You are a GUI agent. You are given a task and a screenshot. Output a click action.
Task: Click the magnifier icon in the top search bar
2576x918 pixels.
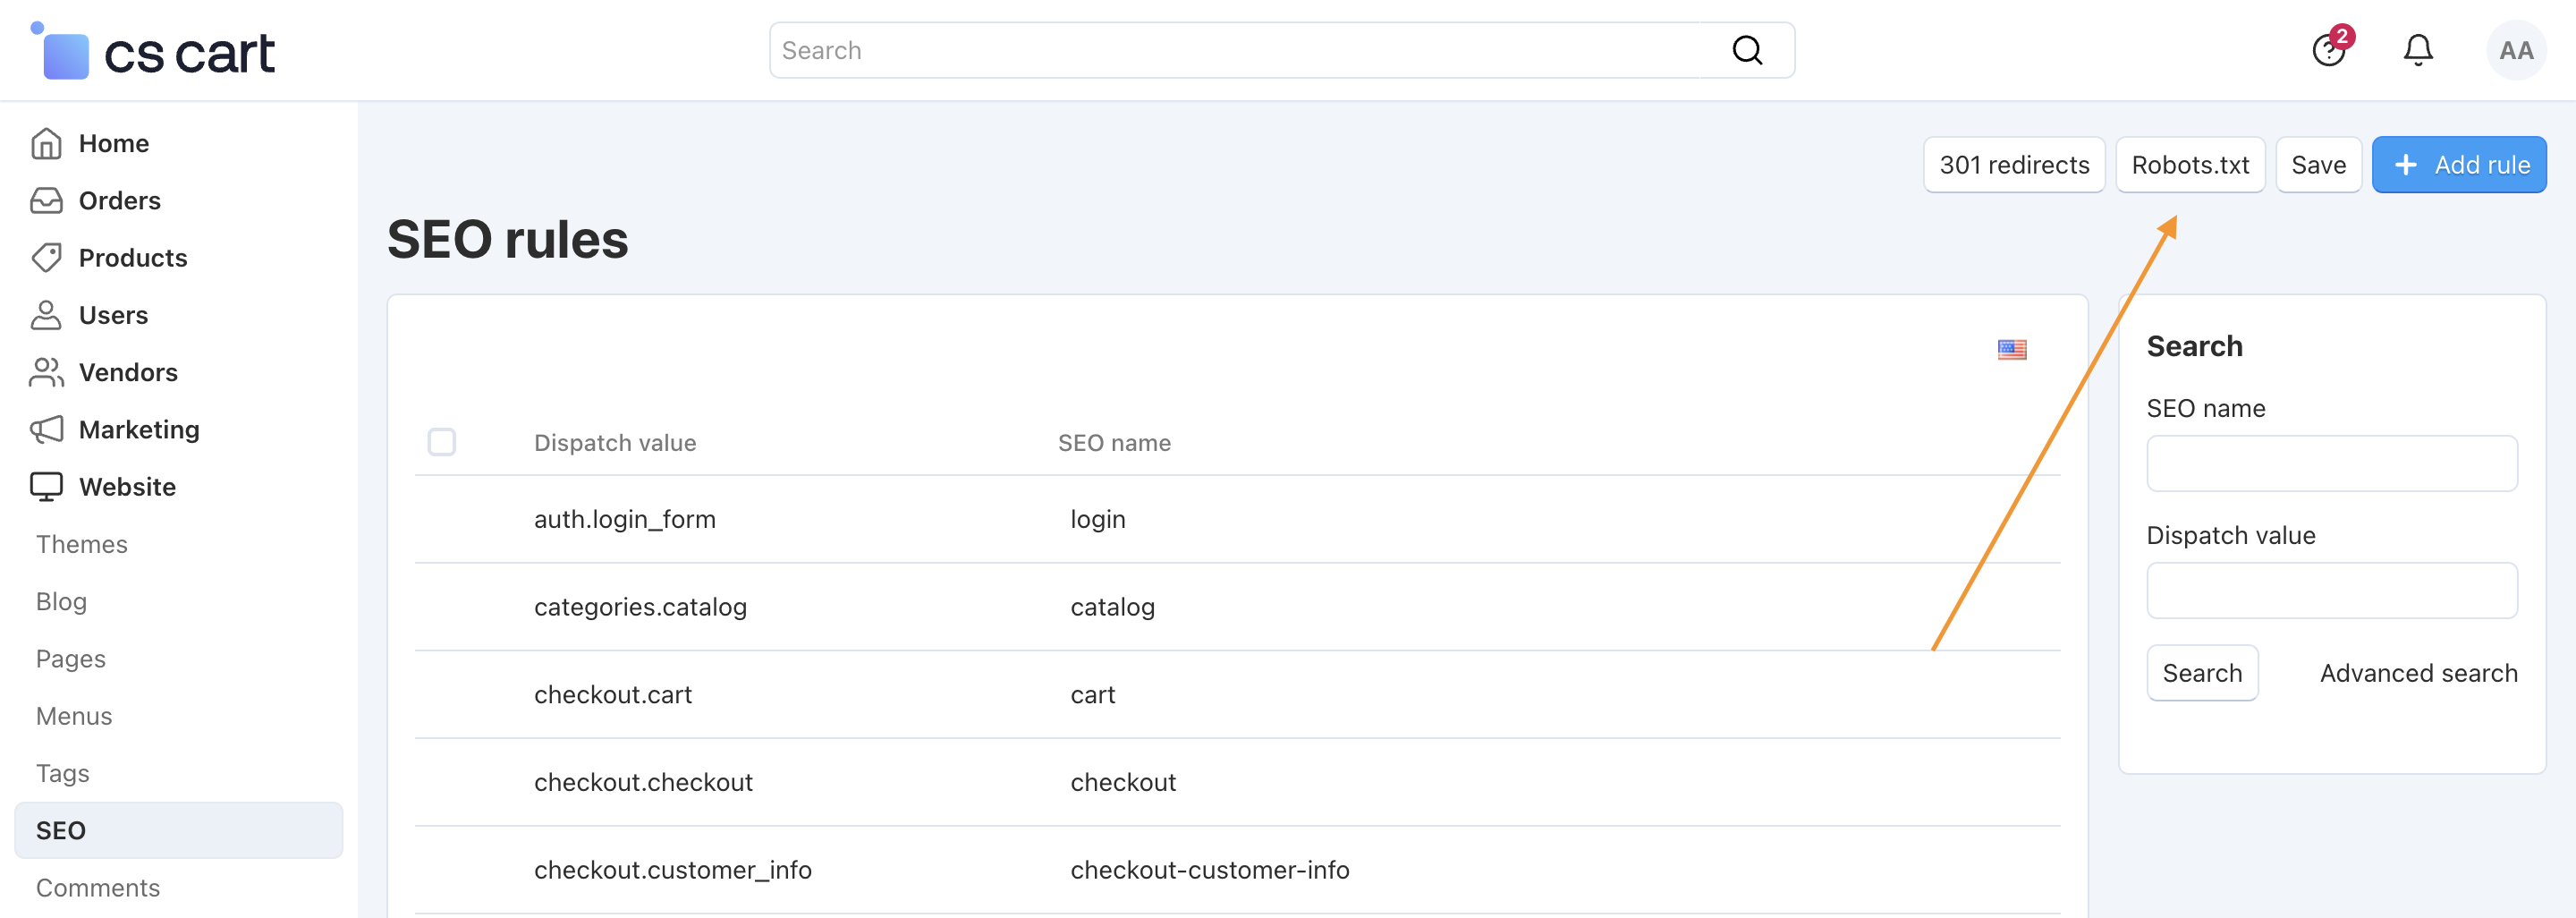(x=1747, y=50)
